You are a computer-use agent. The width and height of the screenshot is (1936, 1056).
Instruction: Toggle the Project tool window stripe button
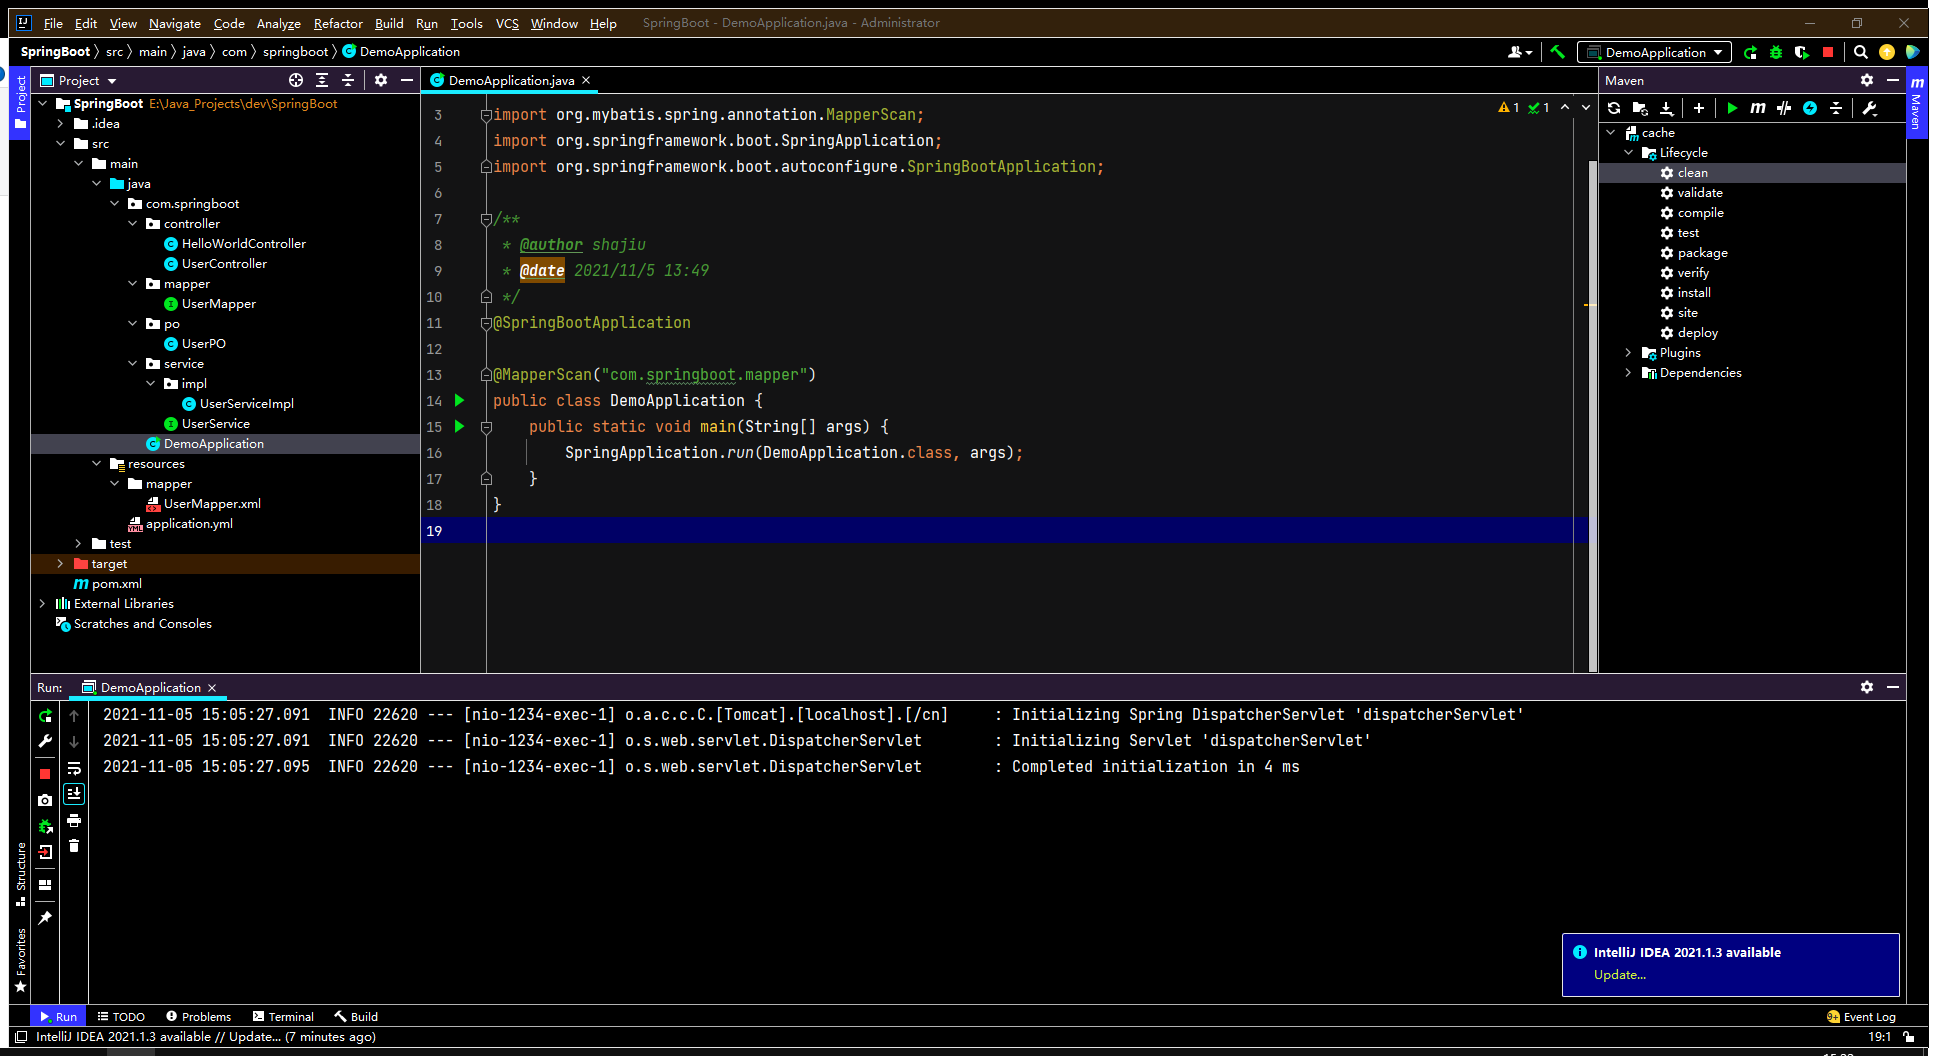20,102
